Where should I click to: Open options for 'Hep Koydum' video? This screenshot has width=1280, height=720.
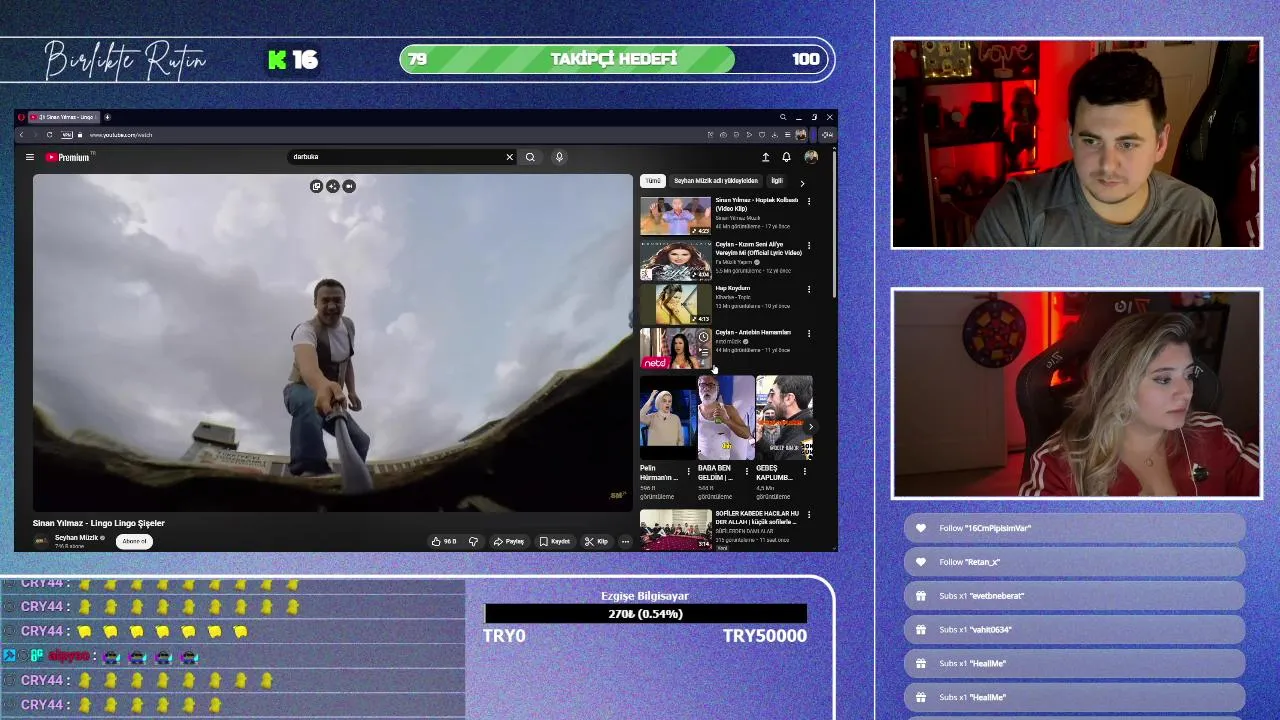click(x=809, y=289)
